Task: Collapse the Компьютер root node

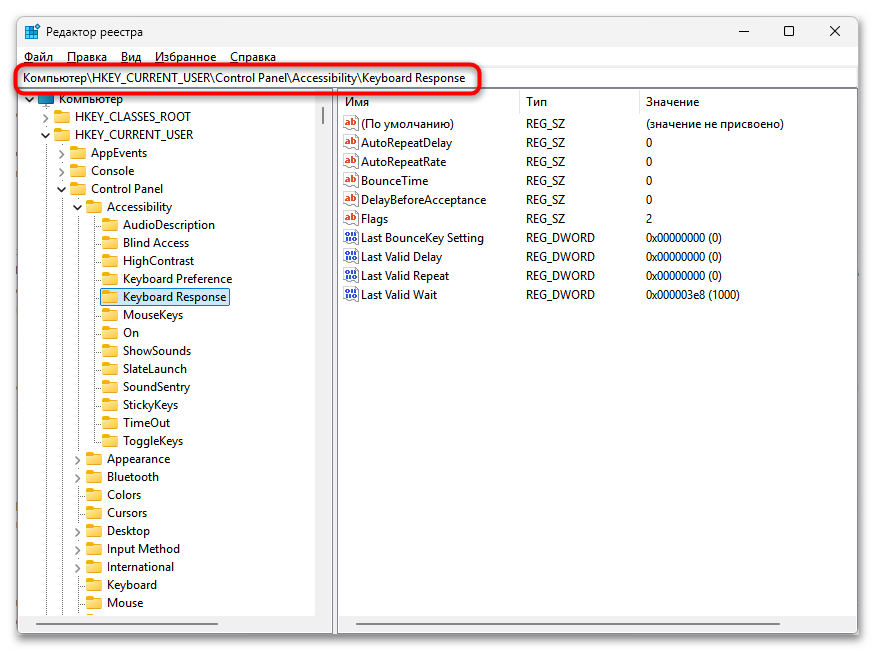Action: pos(30,100)
